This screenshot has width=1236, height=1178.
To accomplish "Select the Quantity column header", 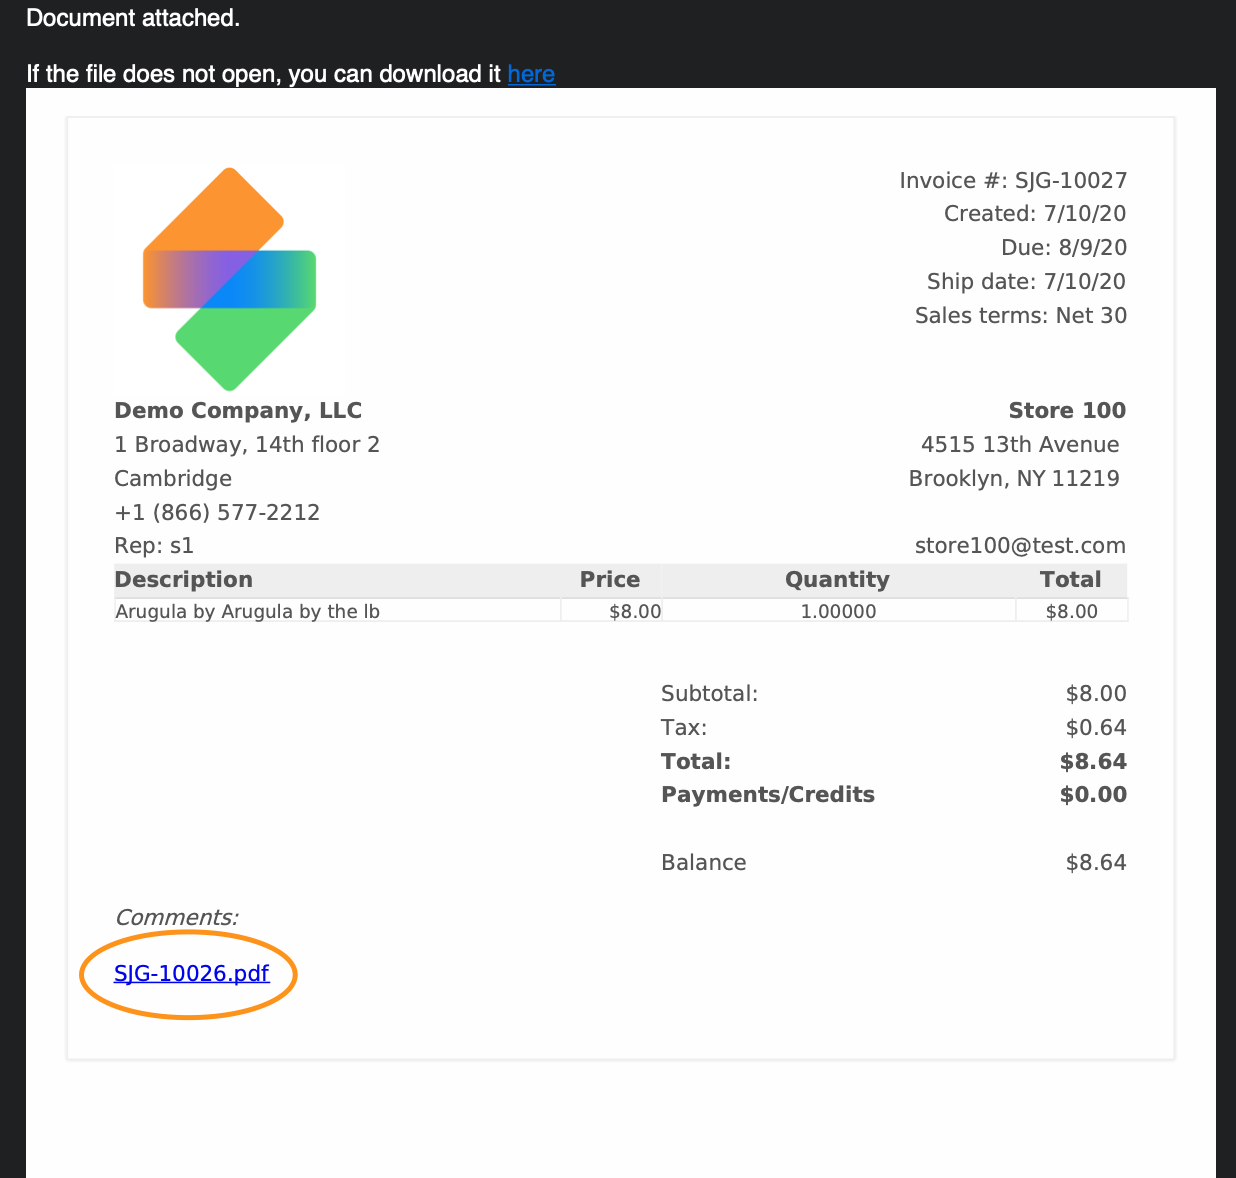I will (837, 580).
